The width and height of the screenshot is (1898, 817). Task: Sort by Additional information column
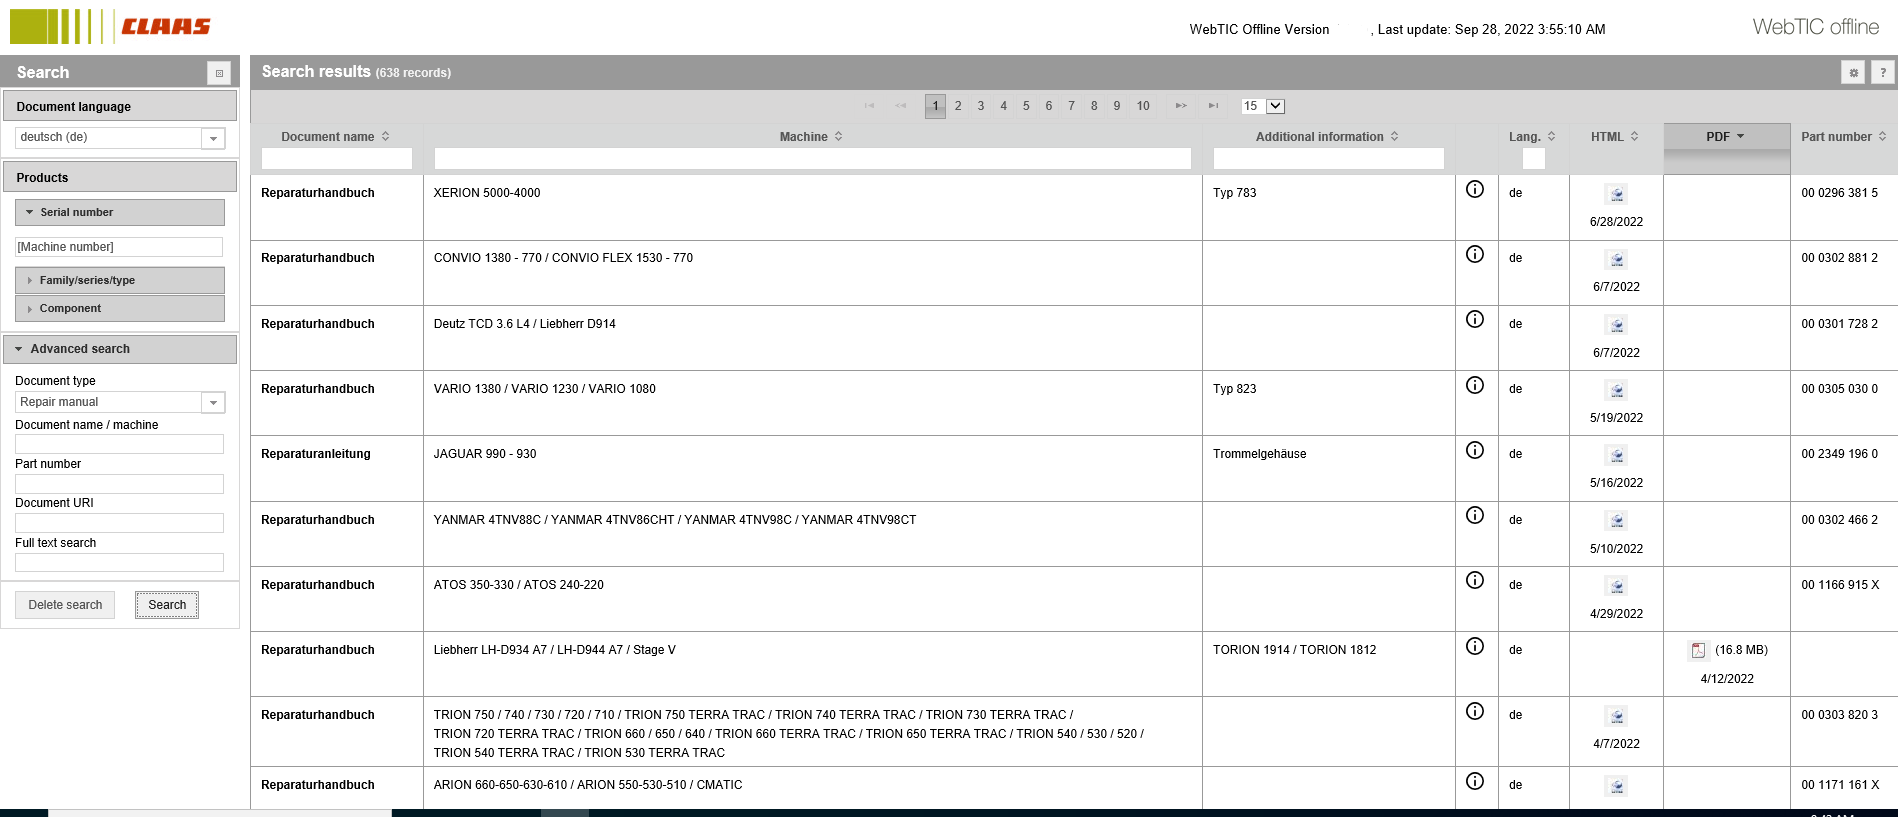point(1328,137)
